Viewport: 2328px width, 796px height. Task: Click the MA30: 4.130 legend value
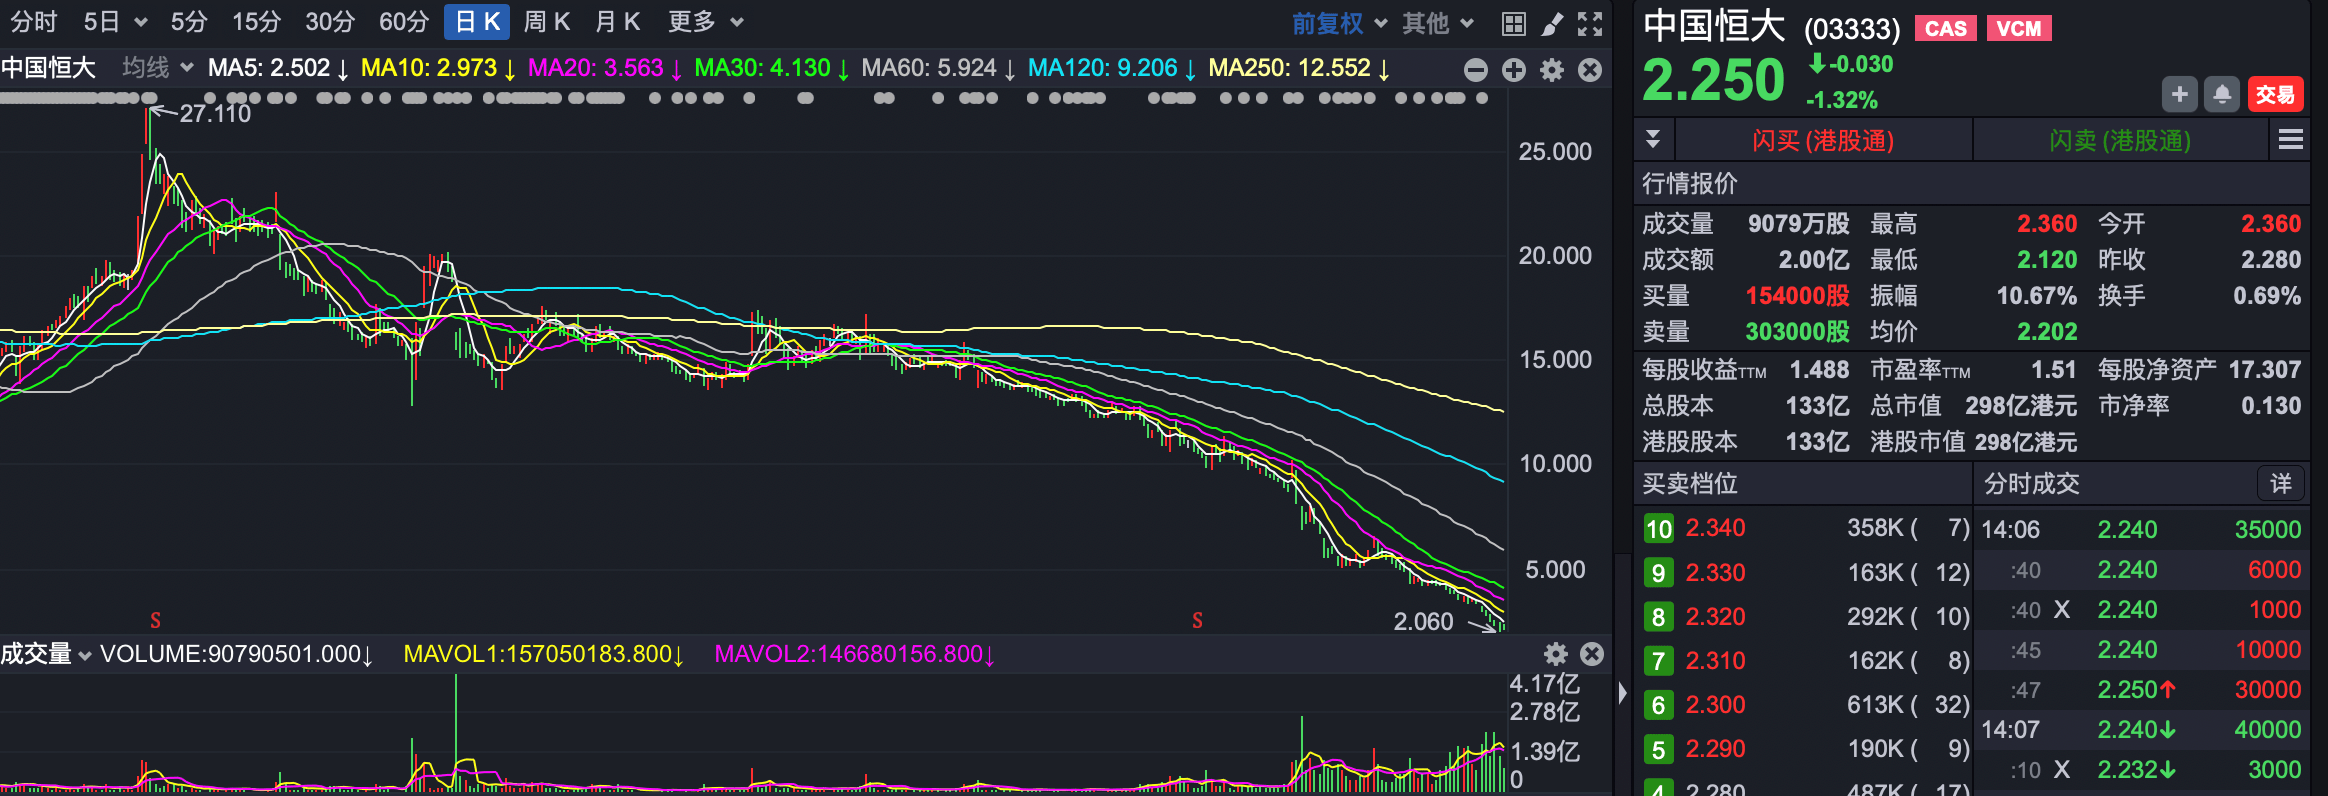pyautogui.click(x=772, y=68)
